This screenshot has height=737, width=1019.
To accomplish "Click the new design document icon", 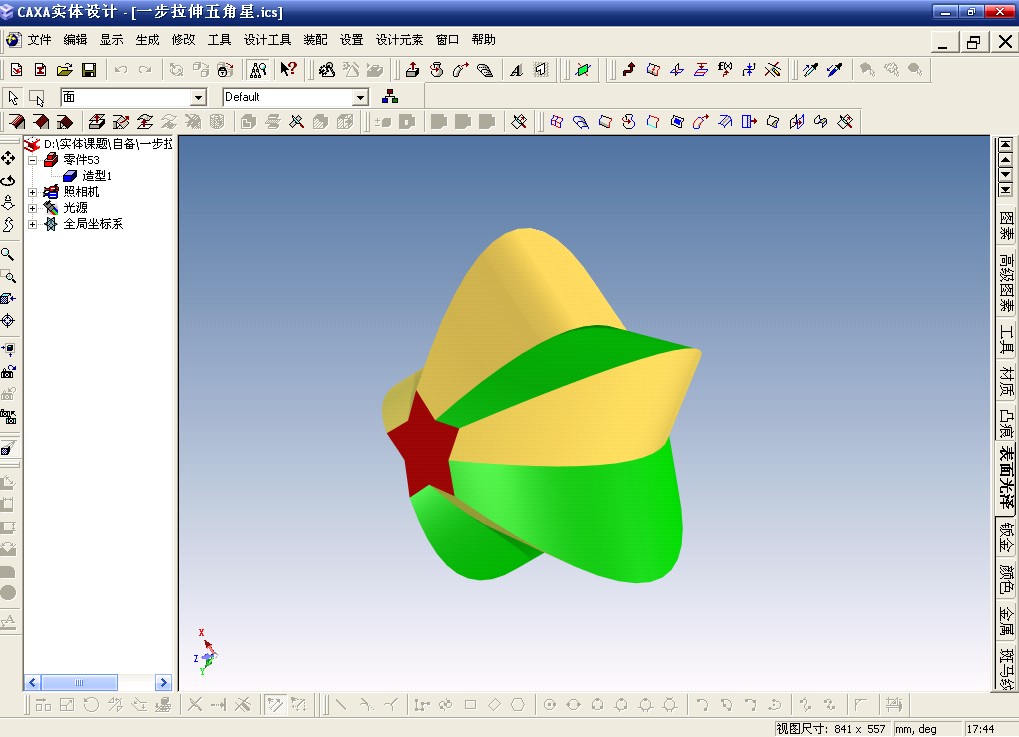I will pyautogui.click(x=17, y=70).
